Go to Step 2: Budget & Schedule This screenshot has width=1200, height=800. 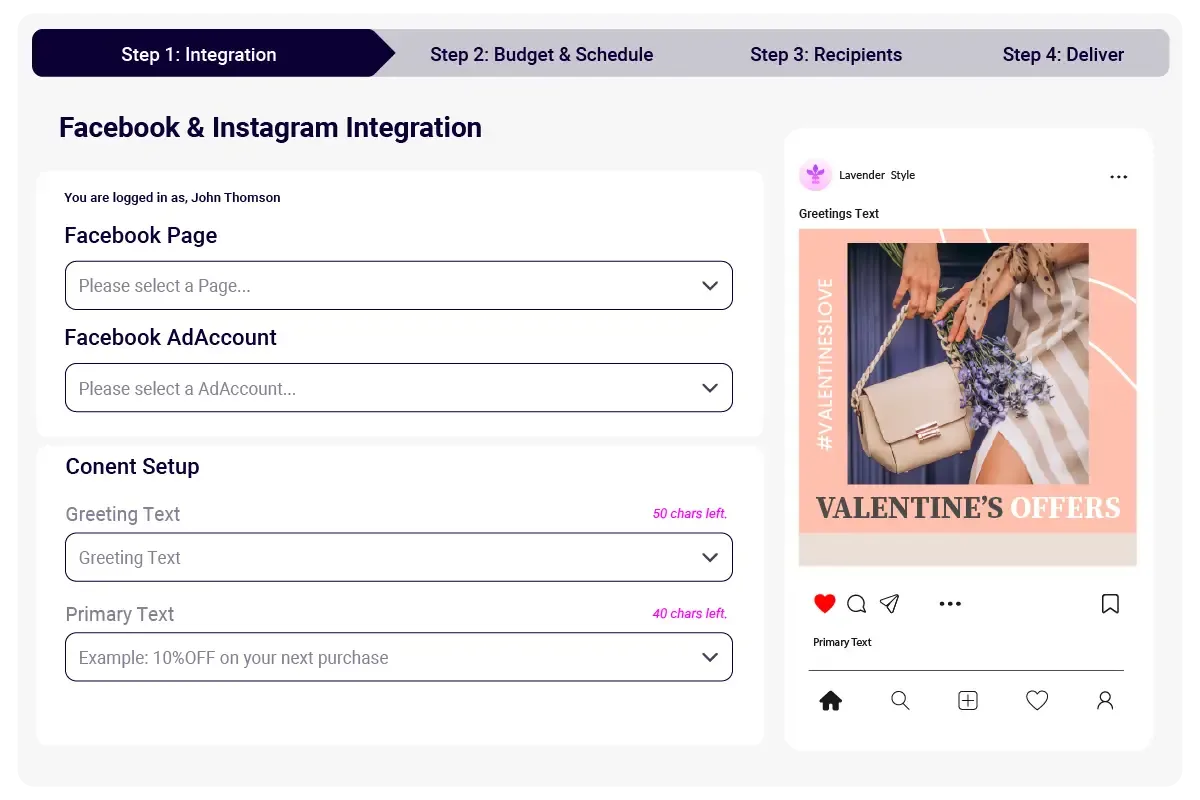(x=542, y=54)
